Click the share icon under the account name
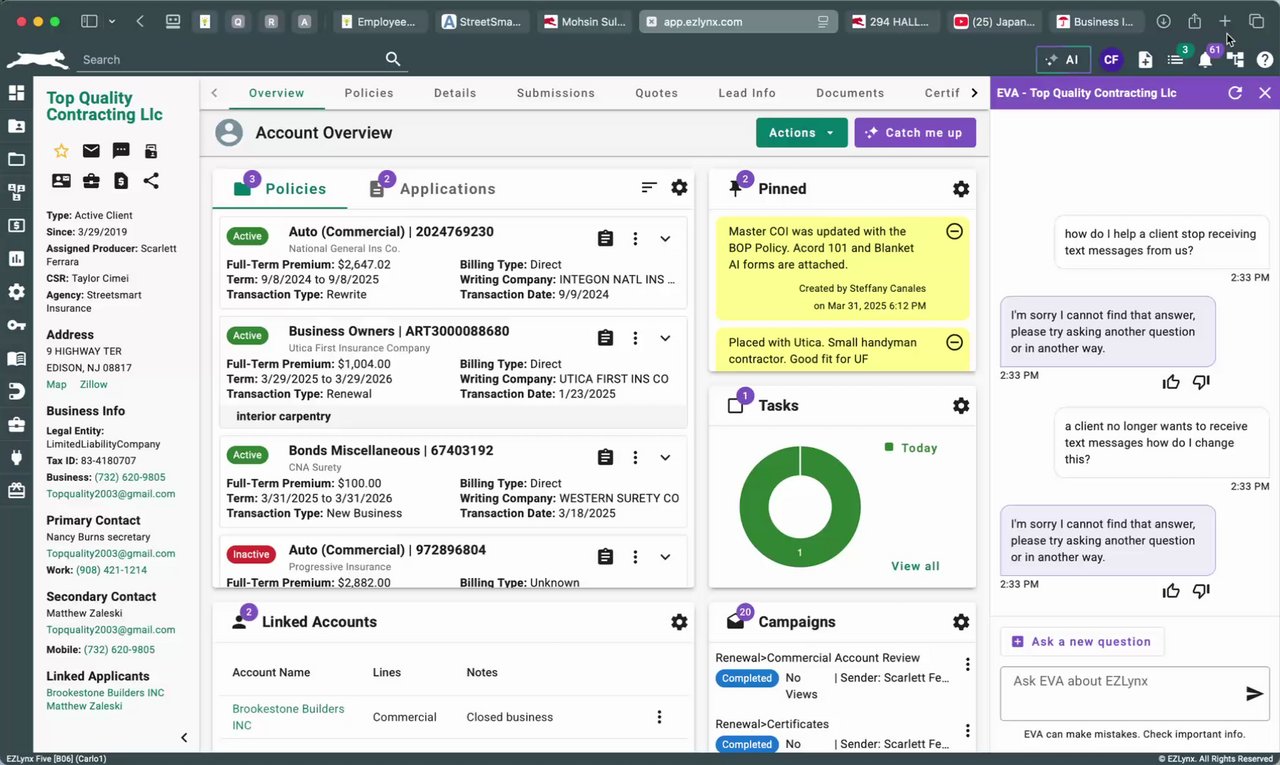 click(x=151, y=181)
